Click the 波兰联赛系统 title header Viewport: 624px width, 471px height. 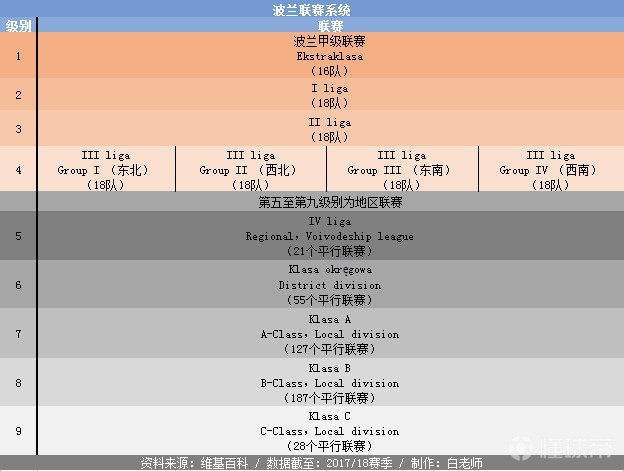311,9
